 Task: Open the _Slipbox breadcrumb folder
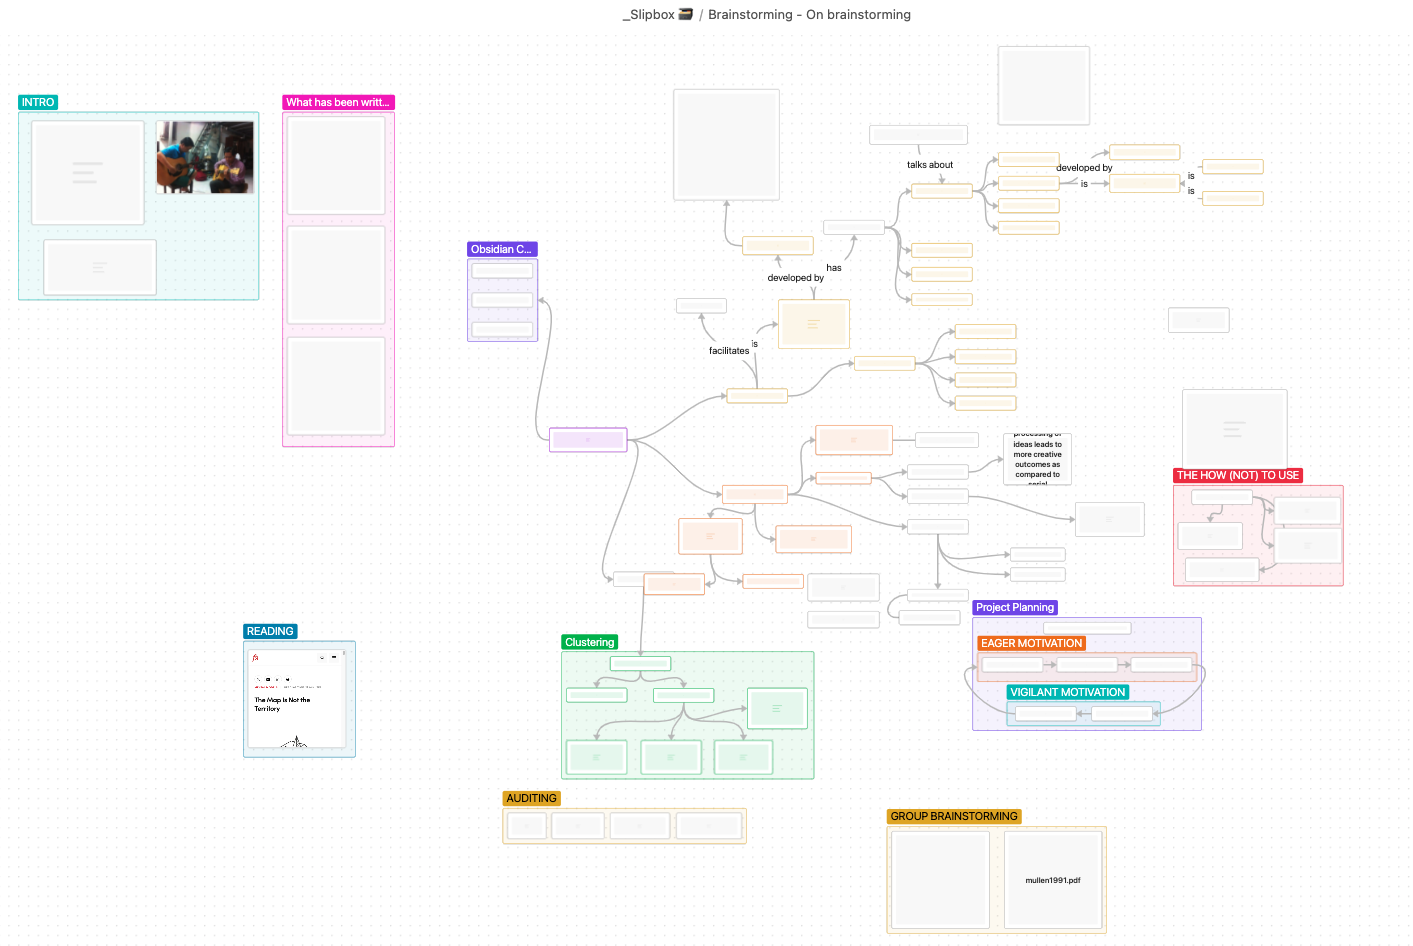(x=649, y=15)
